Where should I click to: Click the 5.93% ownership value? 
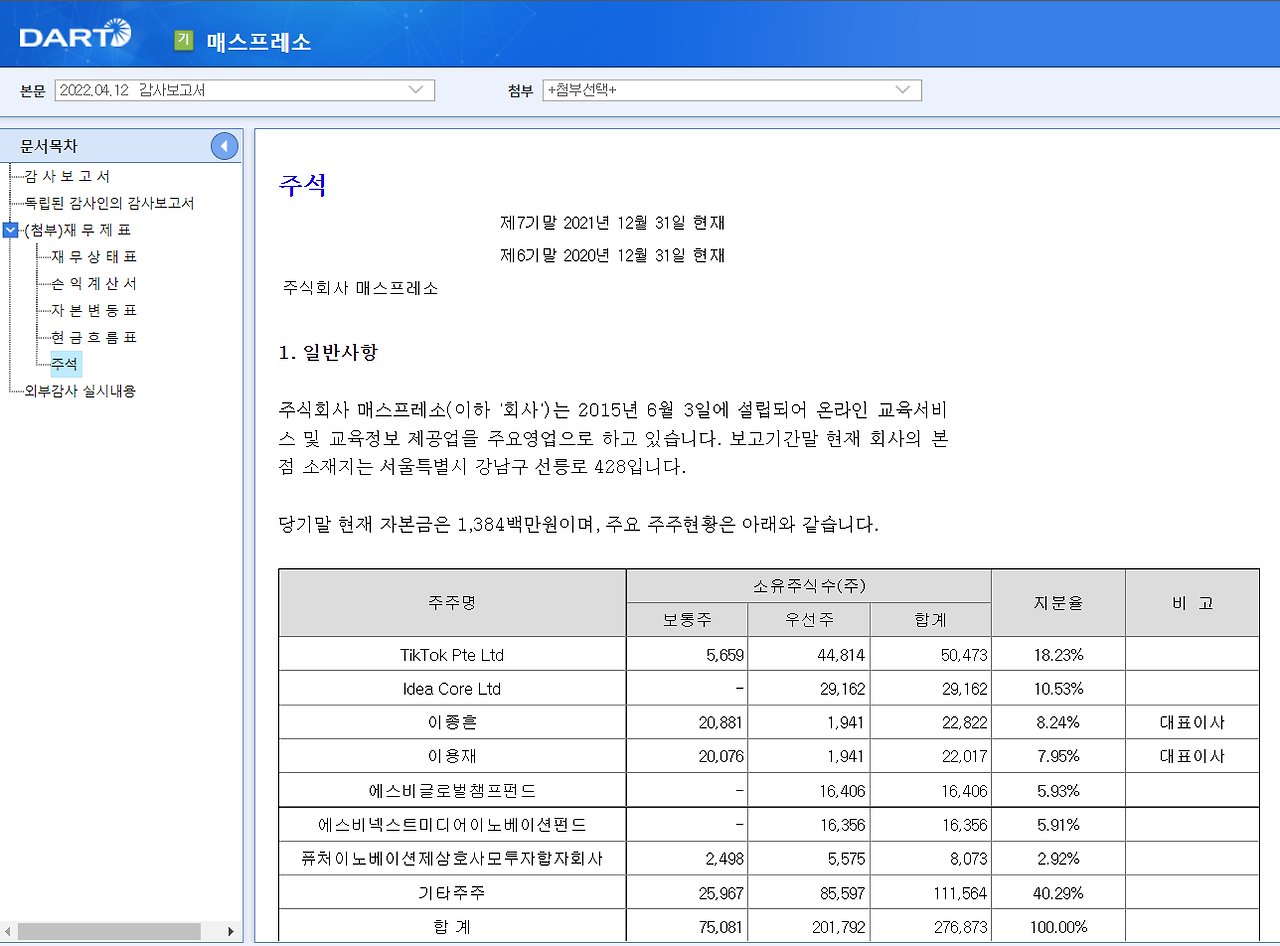1058,792
